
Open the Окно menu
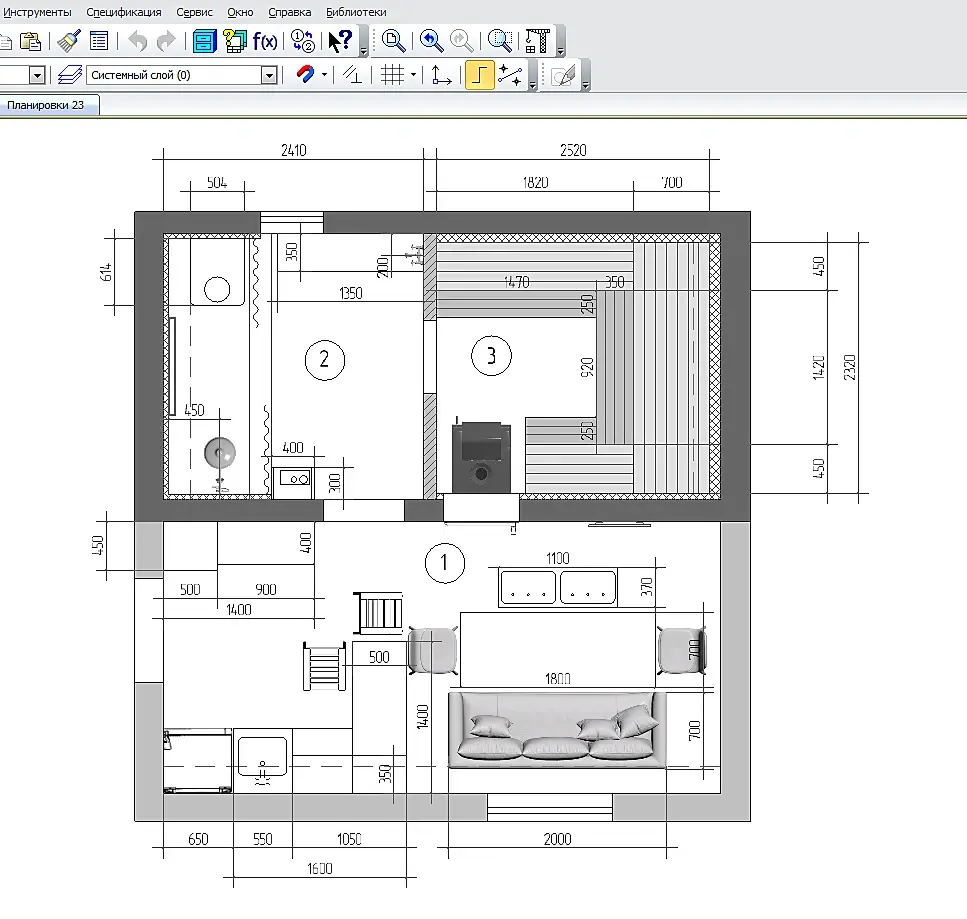(x=240, y=12)
